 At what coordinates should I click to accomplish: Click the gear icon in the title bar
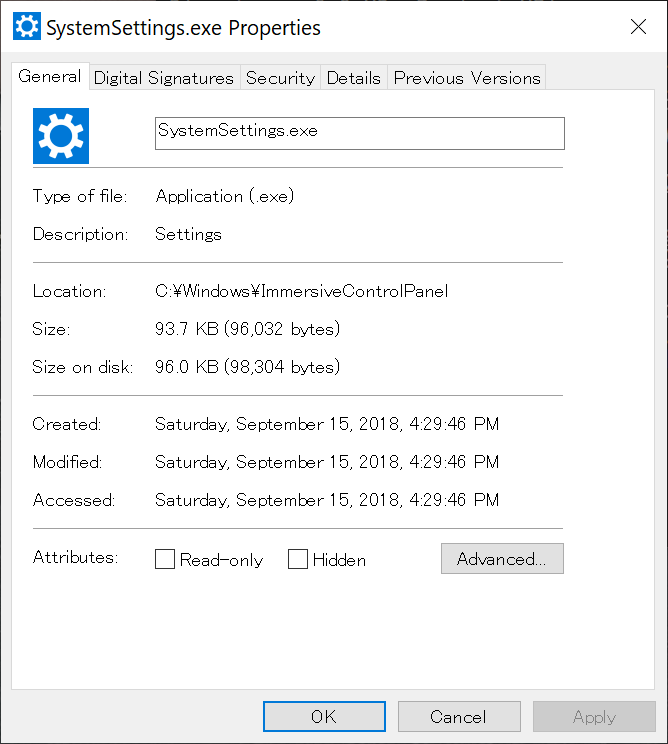[27, 27]
